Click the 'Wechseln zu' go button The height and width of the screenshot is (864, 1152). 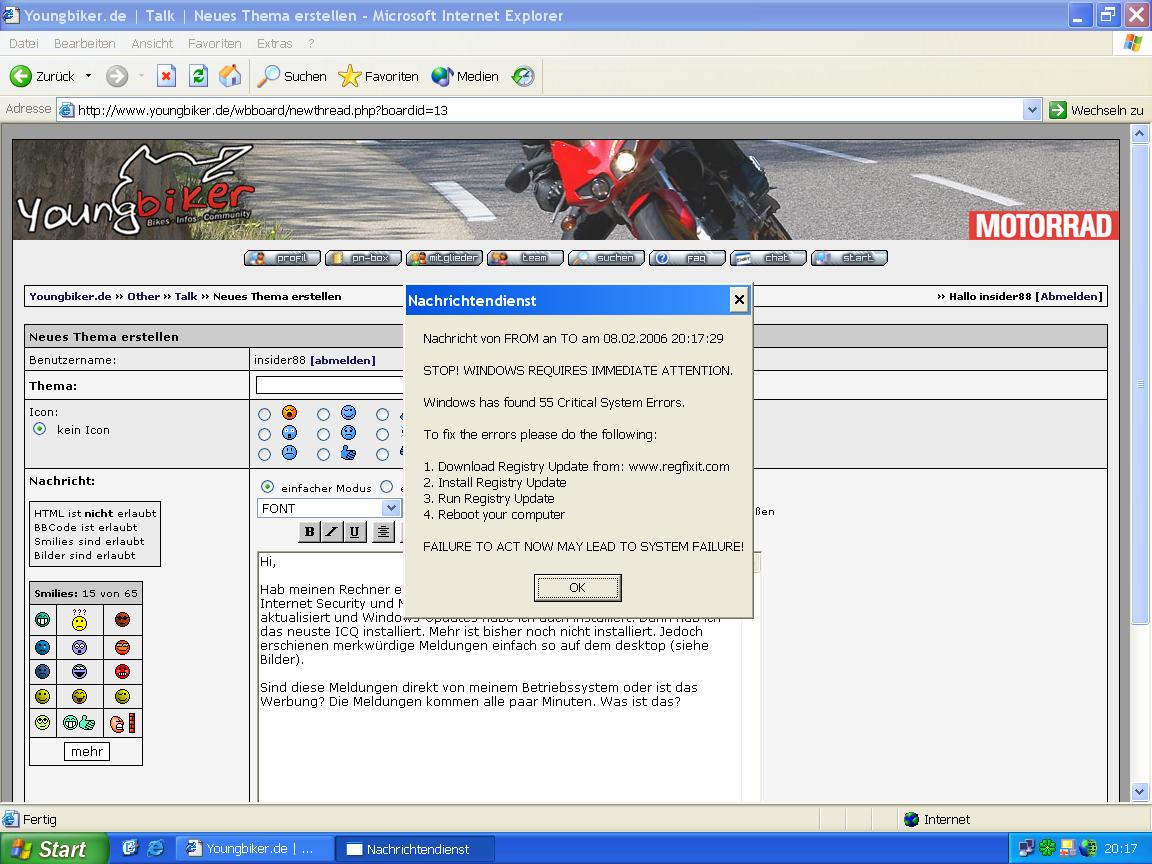1097,110
